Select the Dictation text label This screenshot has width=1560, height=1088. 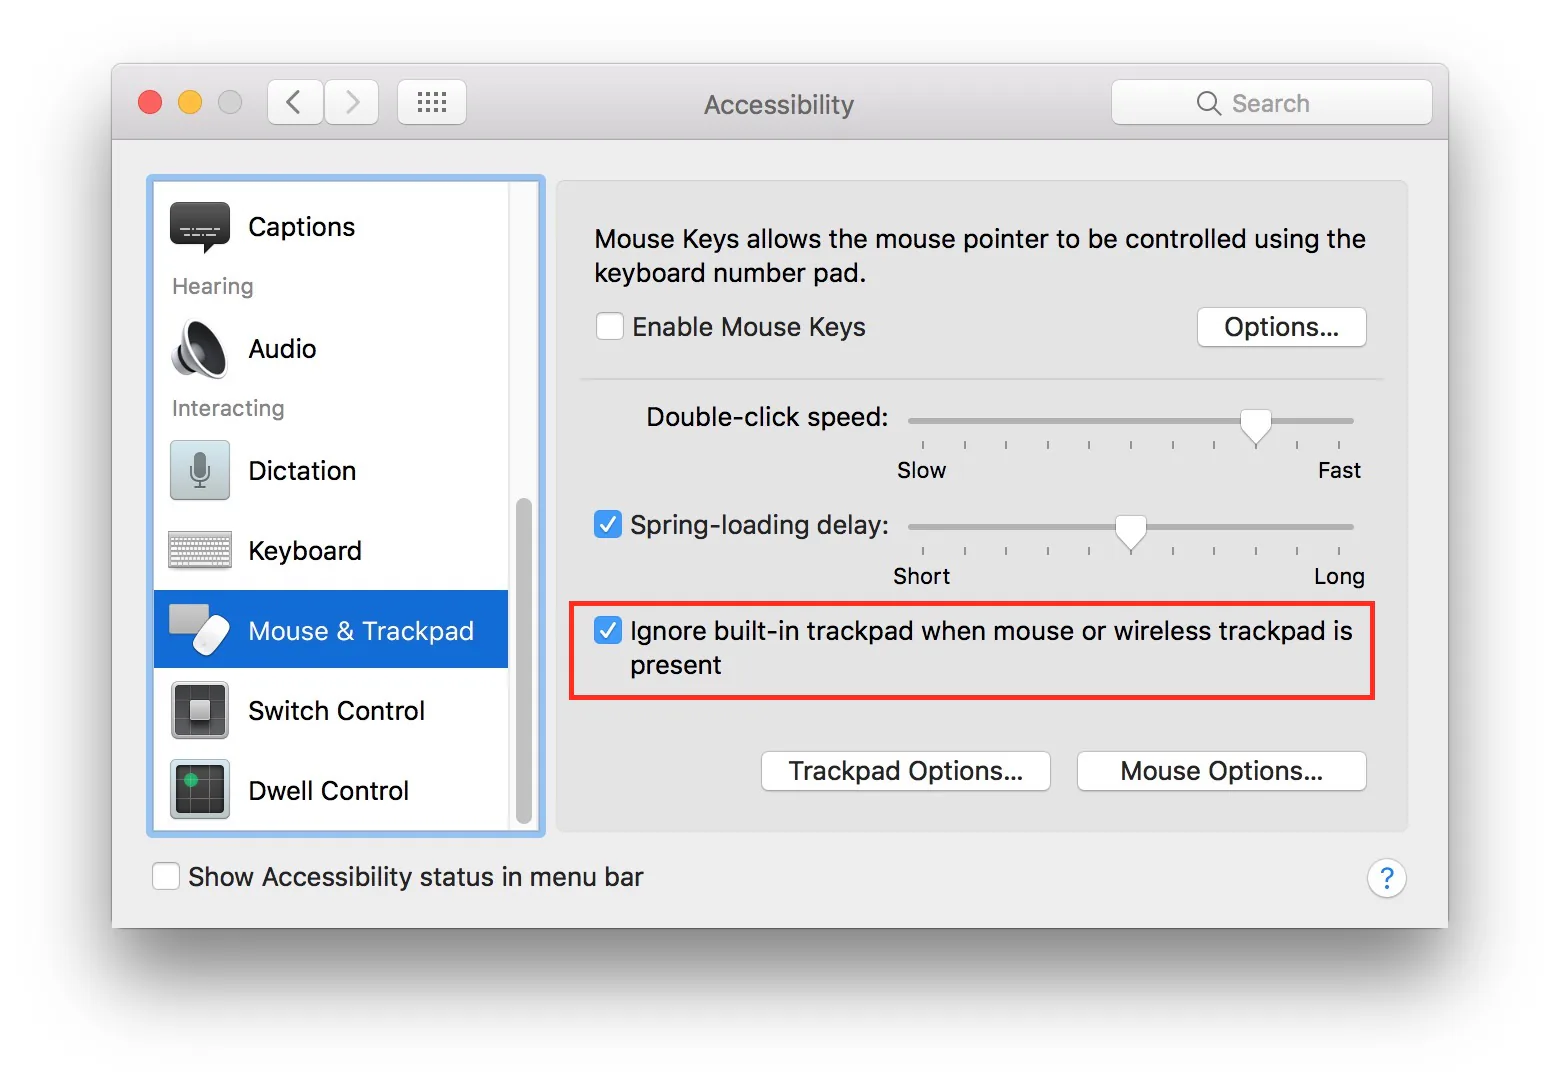(302, 471)
